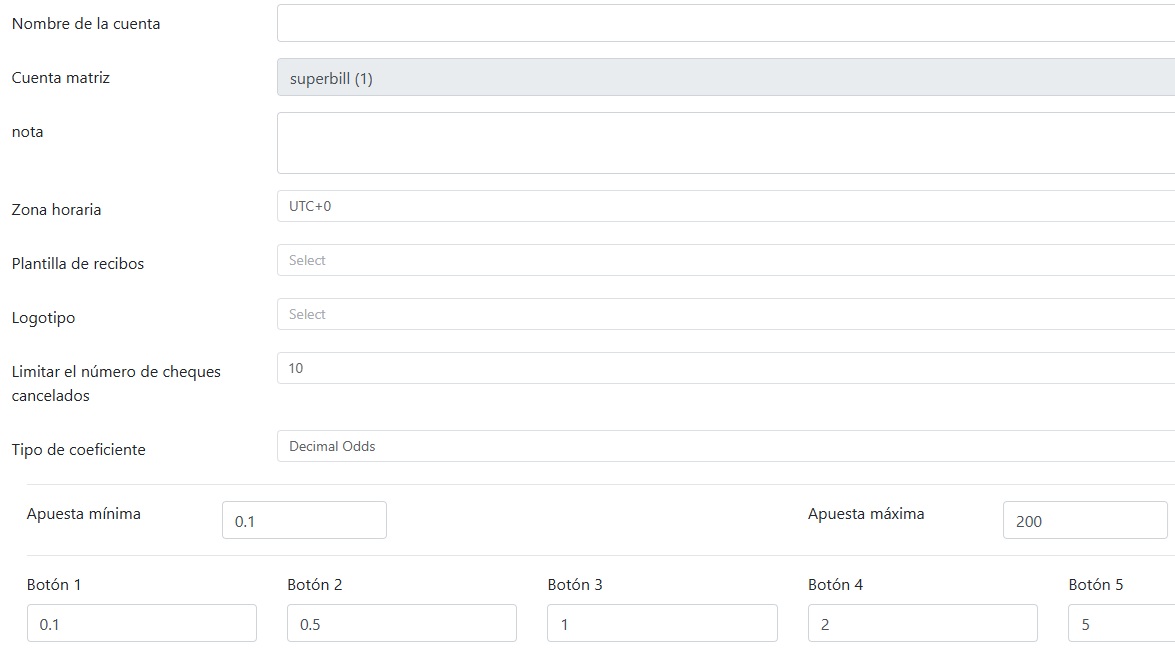
Task: Click the 'Cuenta matriz' label
Action: click(x=61, y=78)
